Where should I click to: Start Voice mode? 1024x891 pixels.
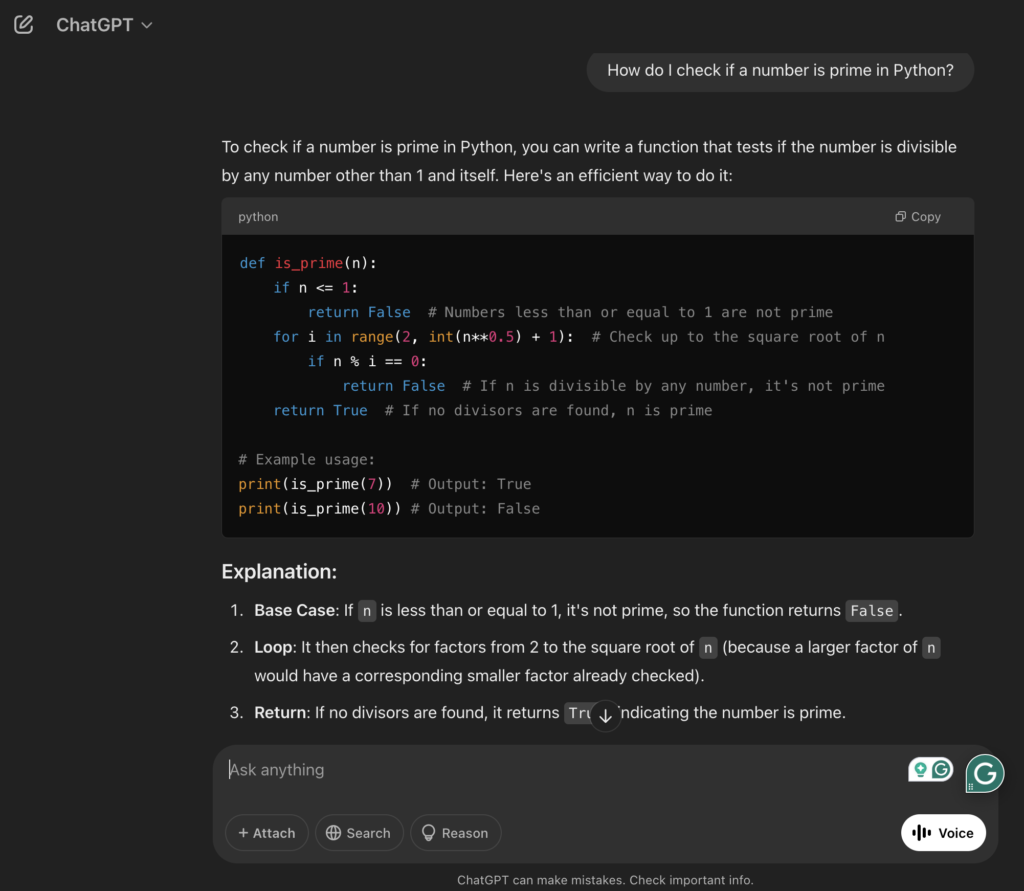[943, 833]
